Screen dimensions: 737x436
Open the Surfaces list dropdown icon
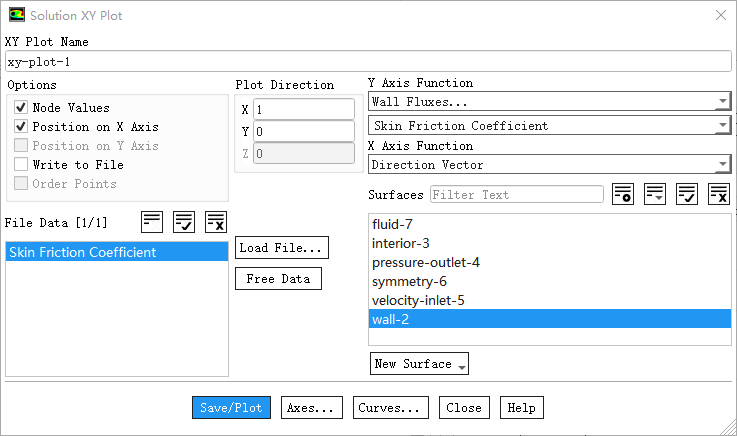[x=655, y=194]
